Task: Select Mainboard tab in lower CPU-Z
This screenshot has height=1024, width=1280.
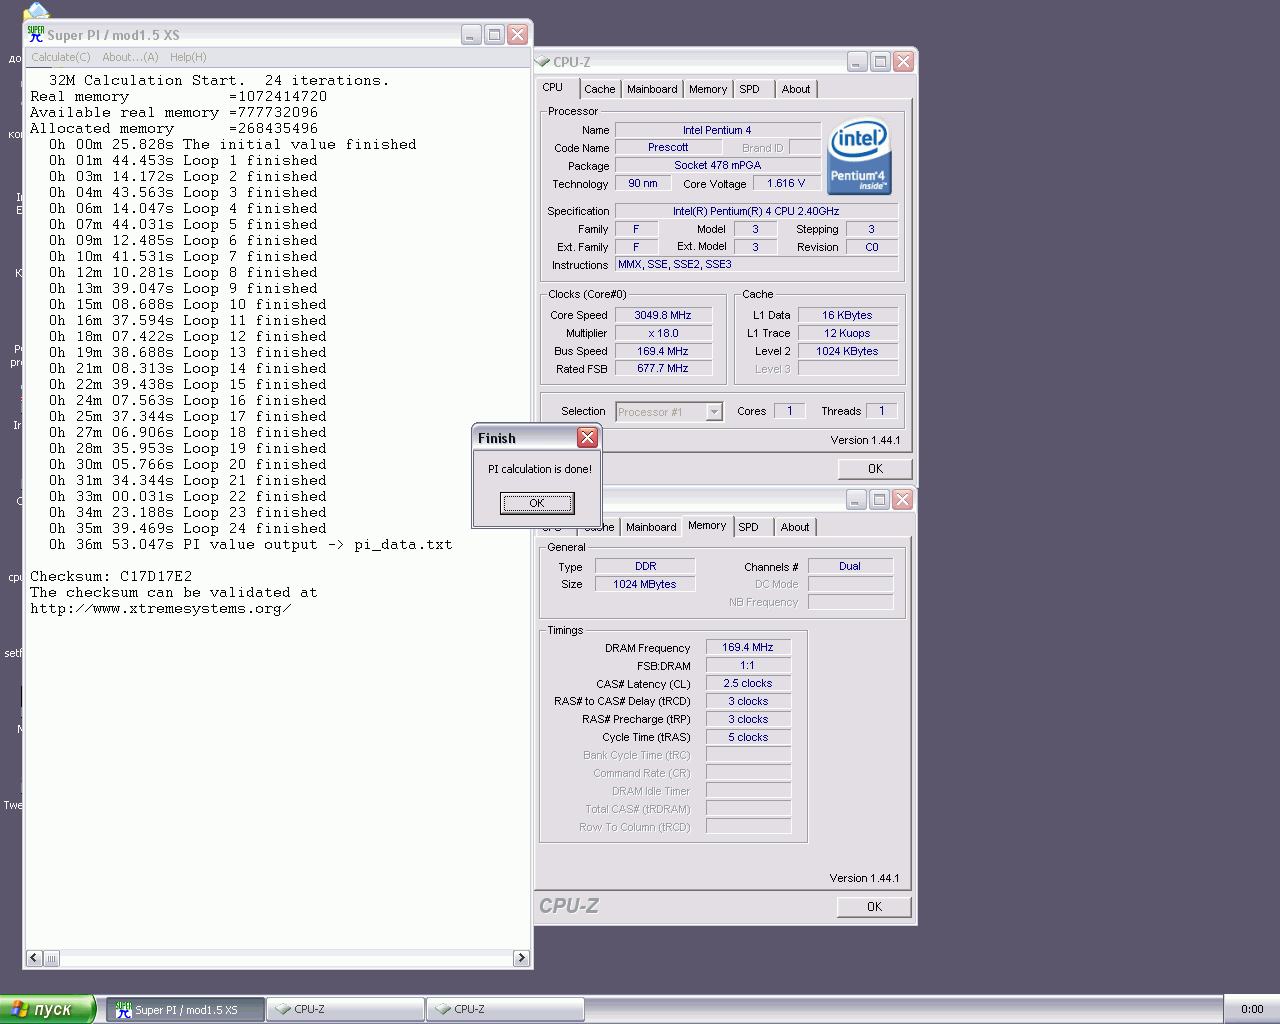Action: click(651, 527)
